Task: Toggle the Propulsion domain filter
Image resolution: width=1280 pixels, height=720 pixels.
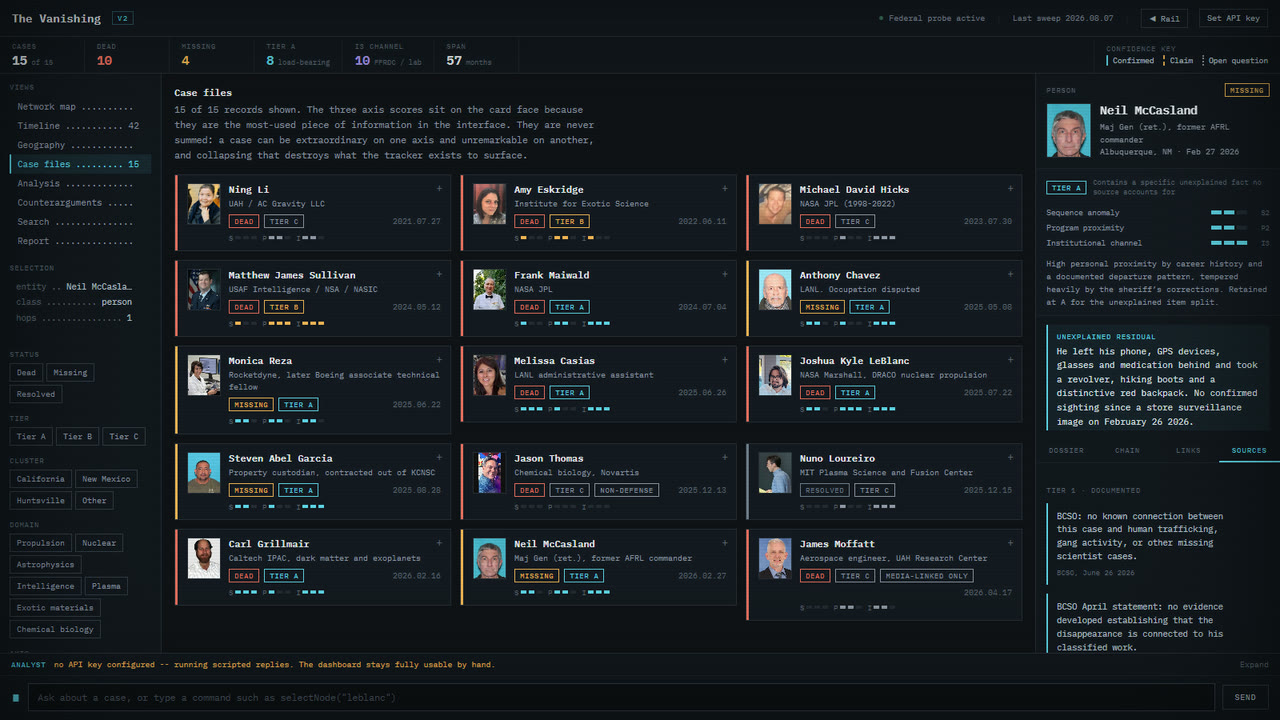Action: [41, 543]
